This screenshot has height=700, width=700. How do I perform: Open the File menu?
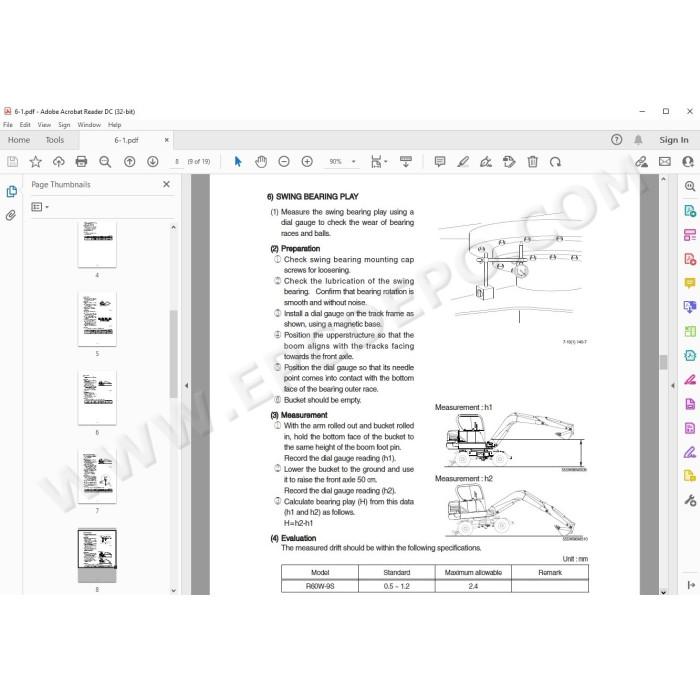pos(8,125)
